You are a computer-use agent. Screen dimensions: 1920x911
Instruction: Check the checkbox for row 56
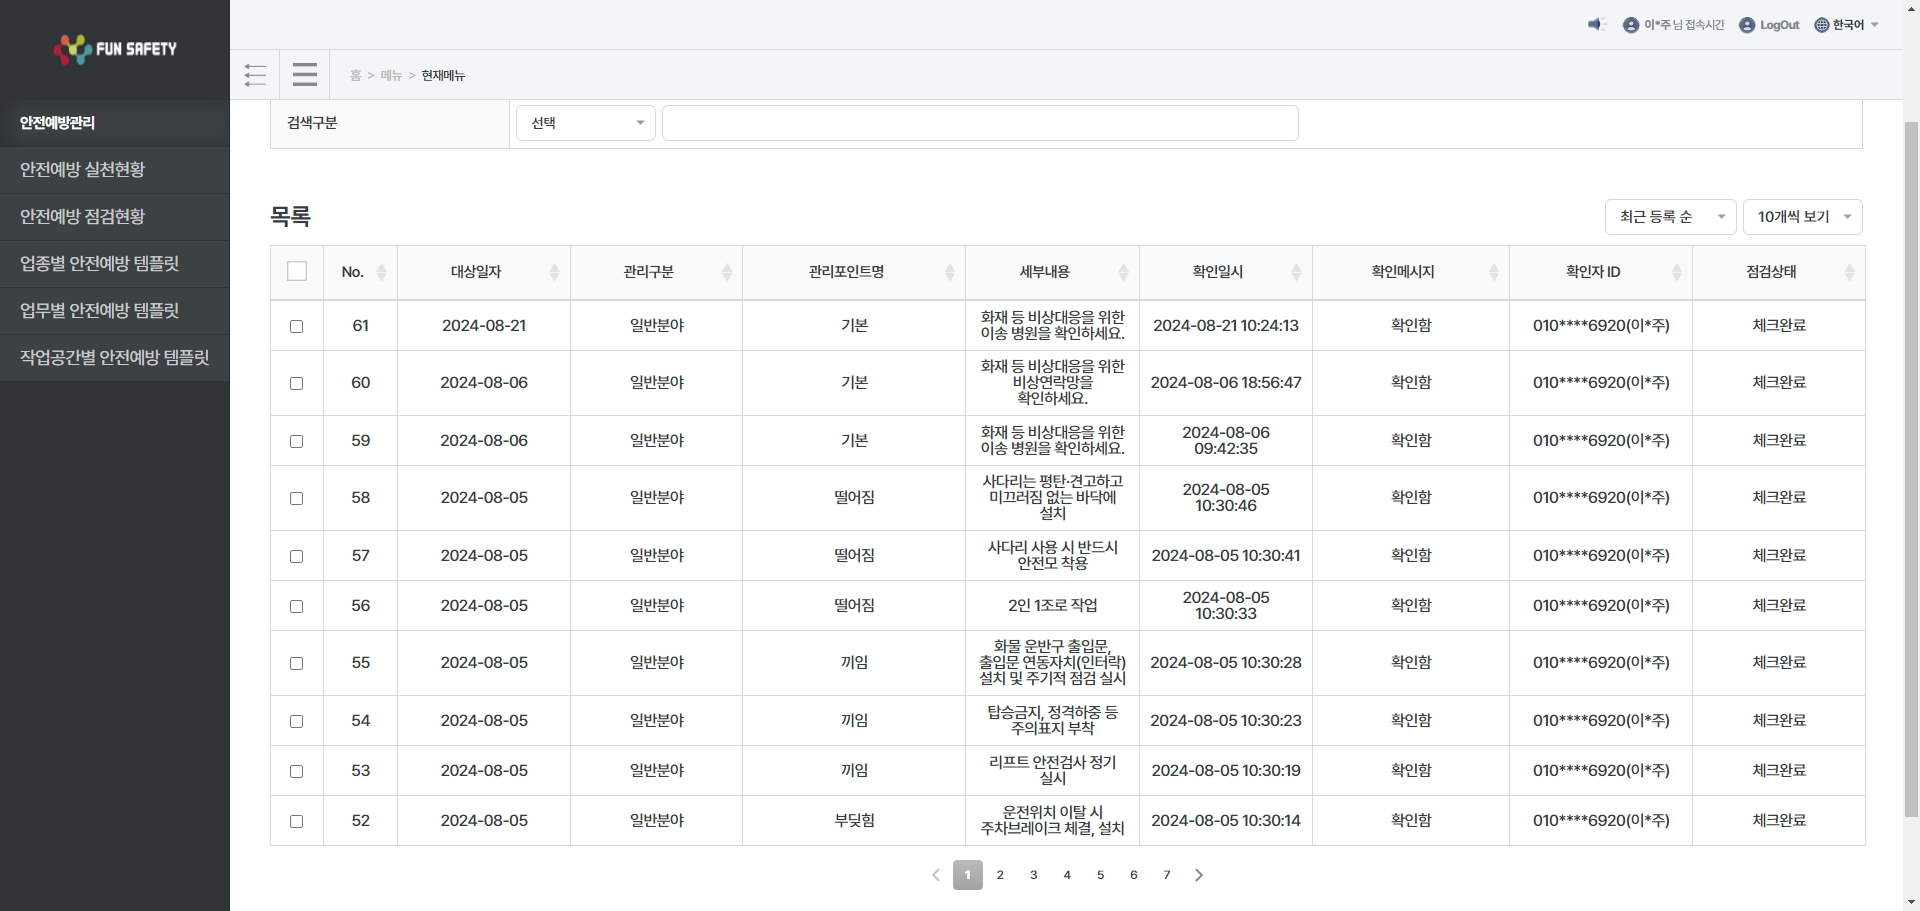point(296,606)
